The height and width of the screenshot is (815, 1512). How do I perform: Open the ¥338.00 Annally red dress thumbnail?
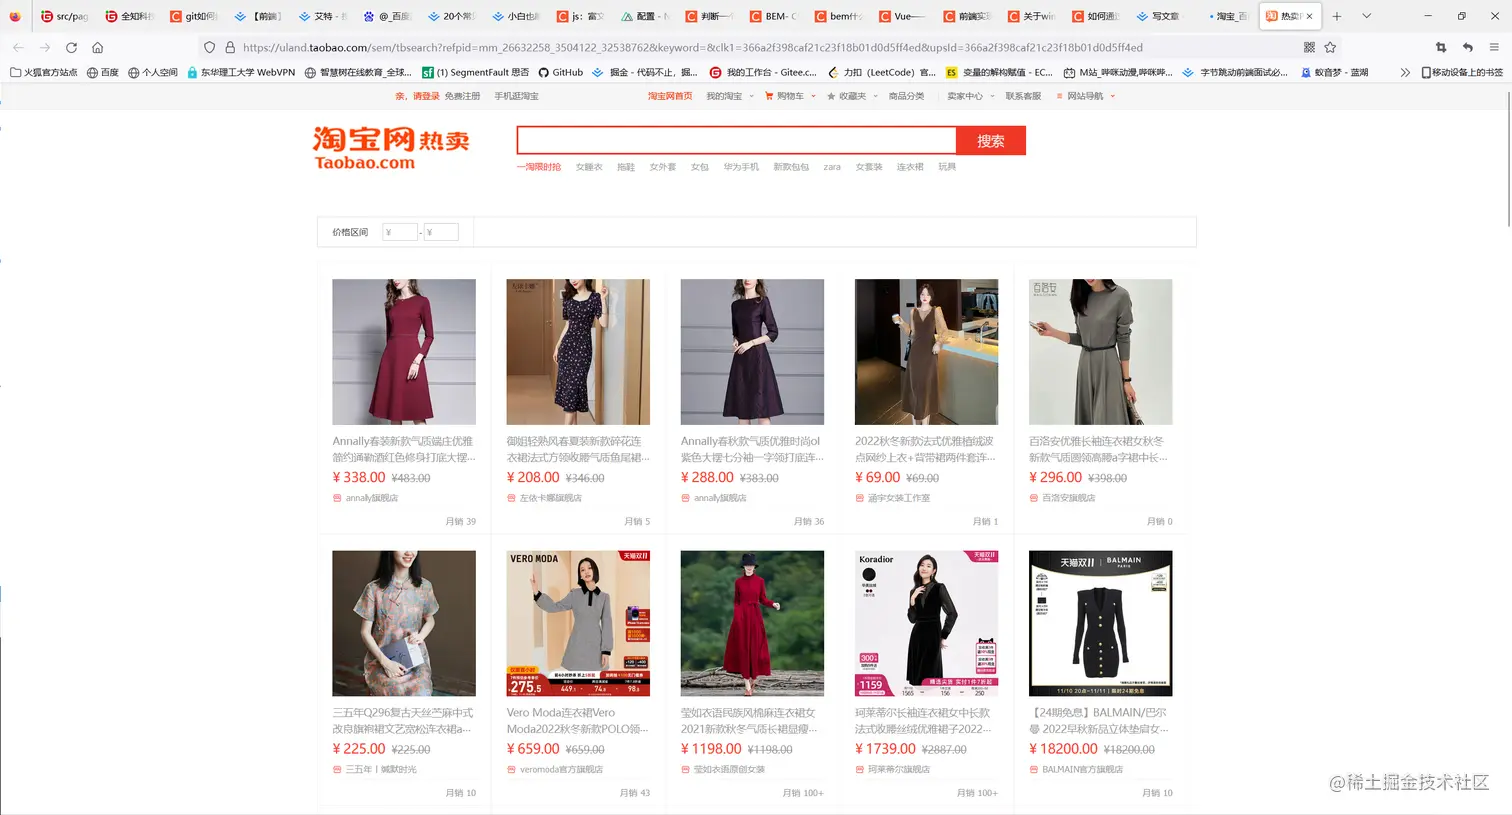[404, 352]
